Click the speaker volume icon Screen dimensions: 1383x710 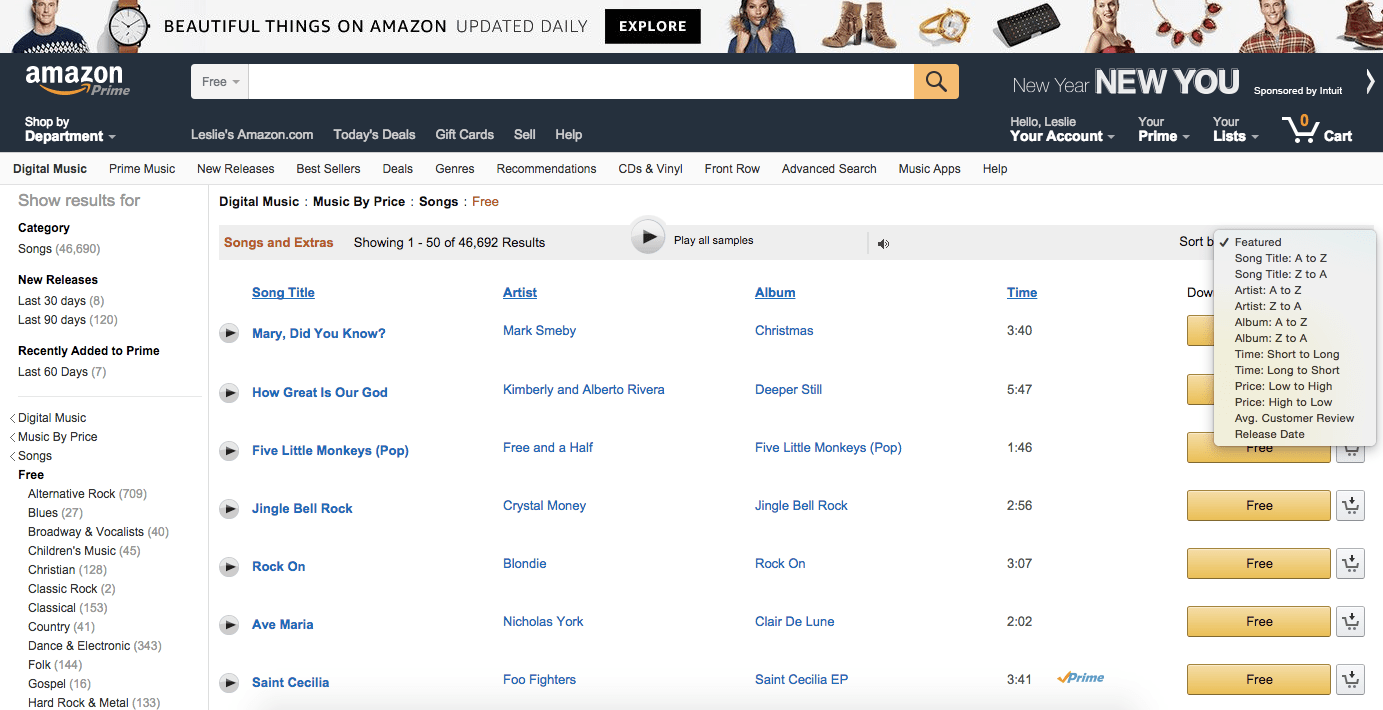(883, 243)
